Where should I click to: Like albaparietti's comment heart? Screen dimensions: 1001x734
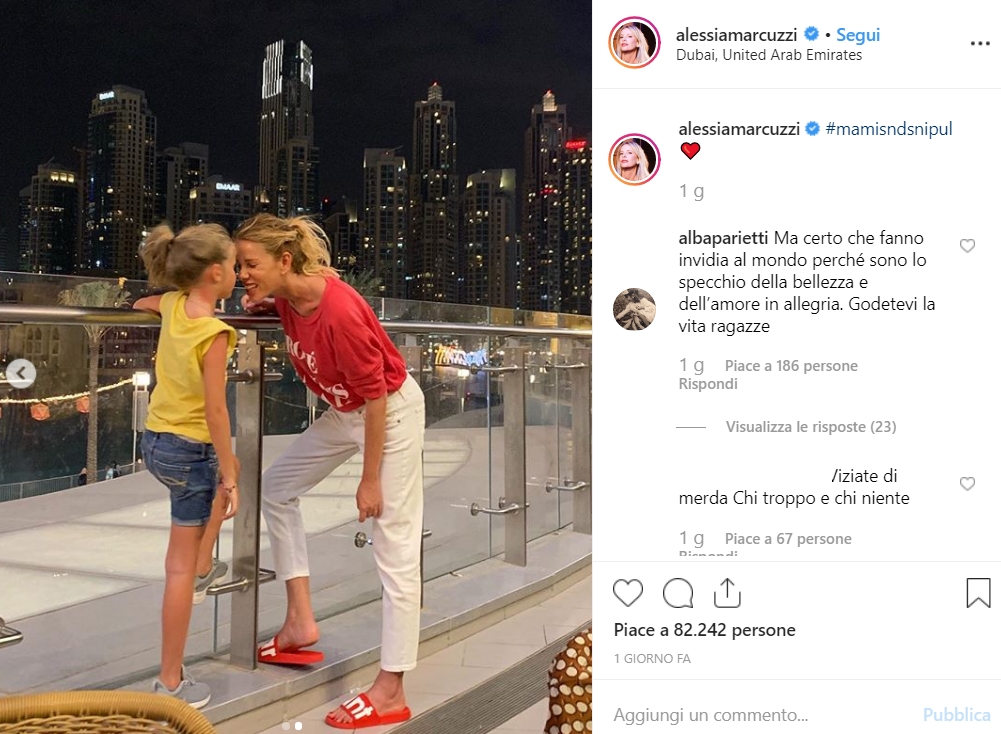[x=968, y=246]
